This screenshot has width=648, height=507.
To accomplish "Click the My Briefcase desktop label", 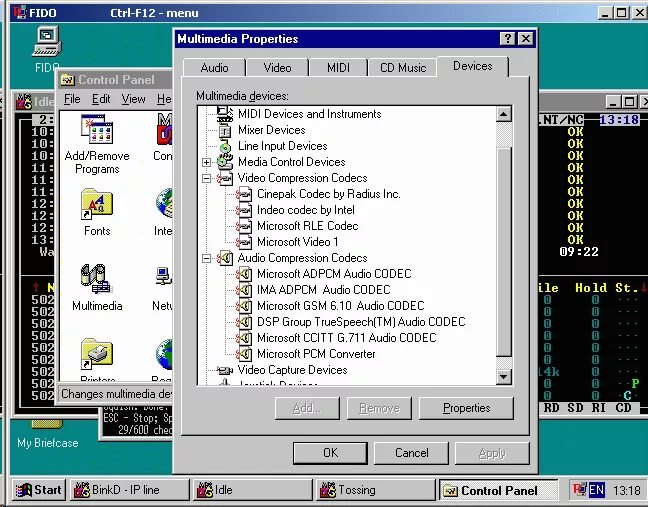I will (48, 443).
